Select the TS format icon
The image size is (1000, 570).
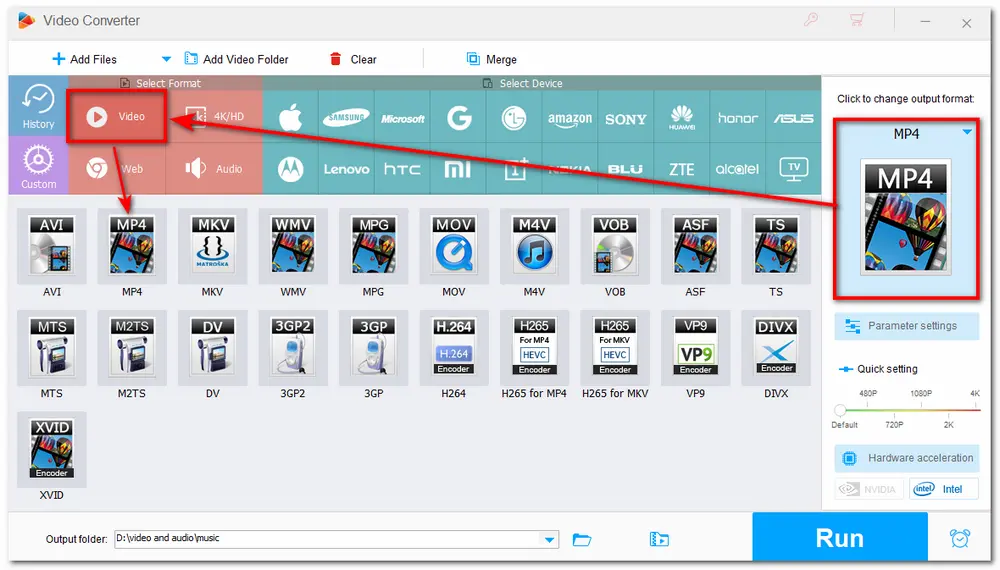coord(776,246)
